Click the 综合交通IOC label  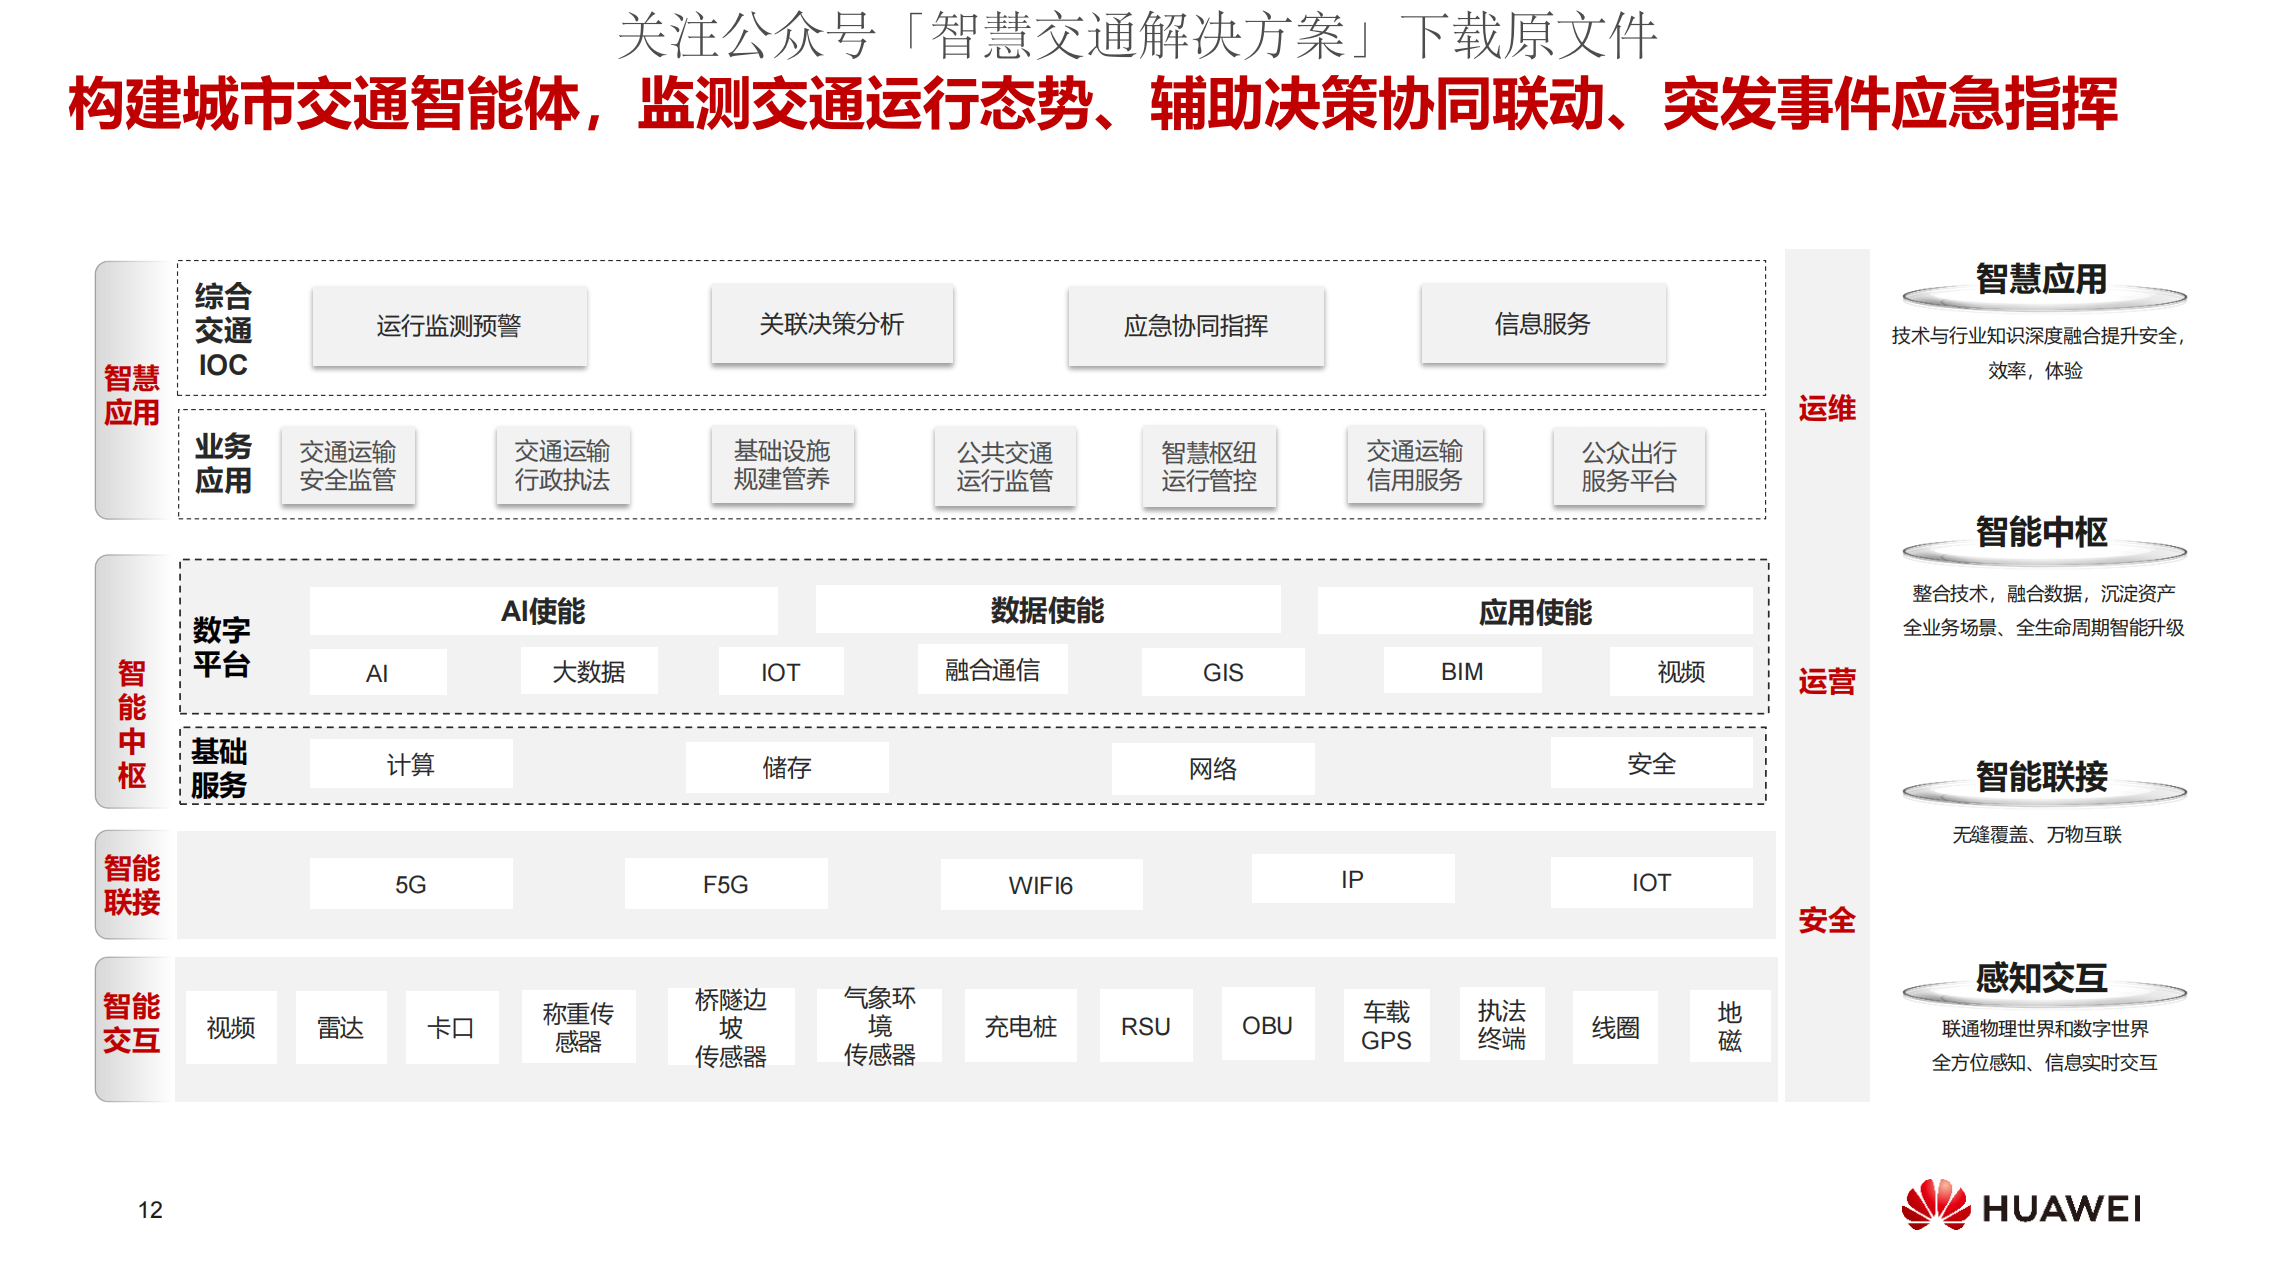pos(223,330)
